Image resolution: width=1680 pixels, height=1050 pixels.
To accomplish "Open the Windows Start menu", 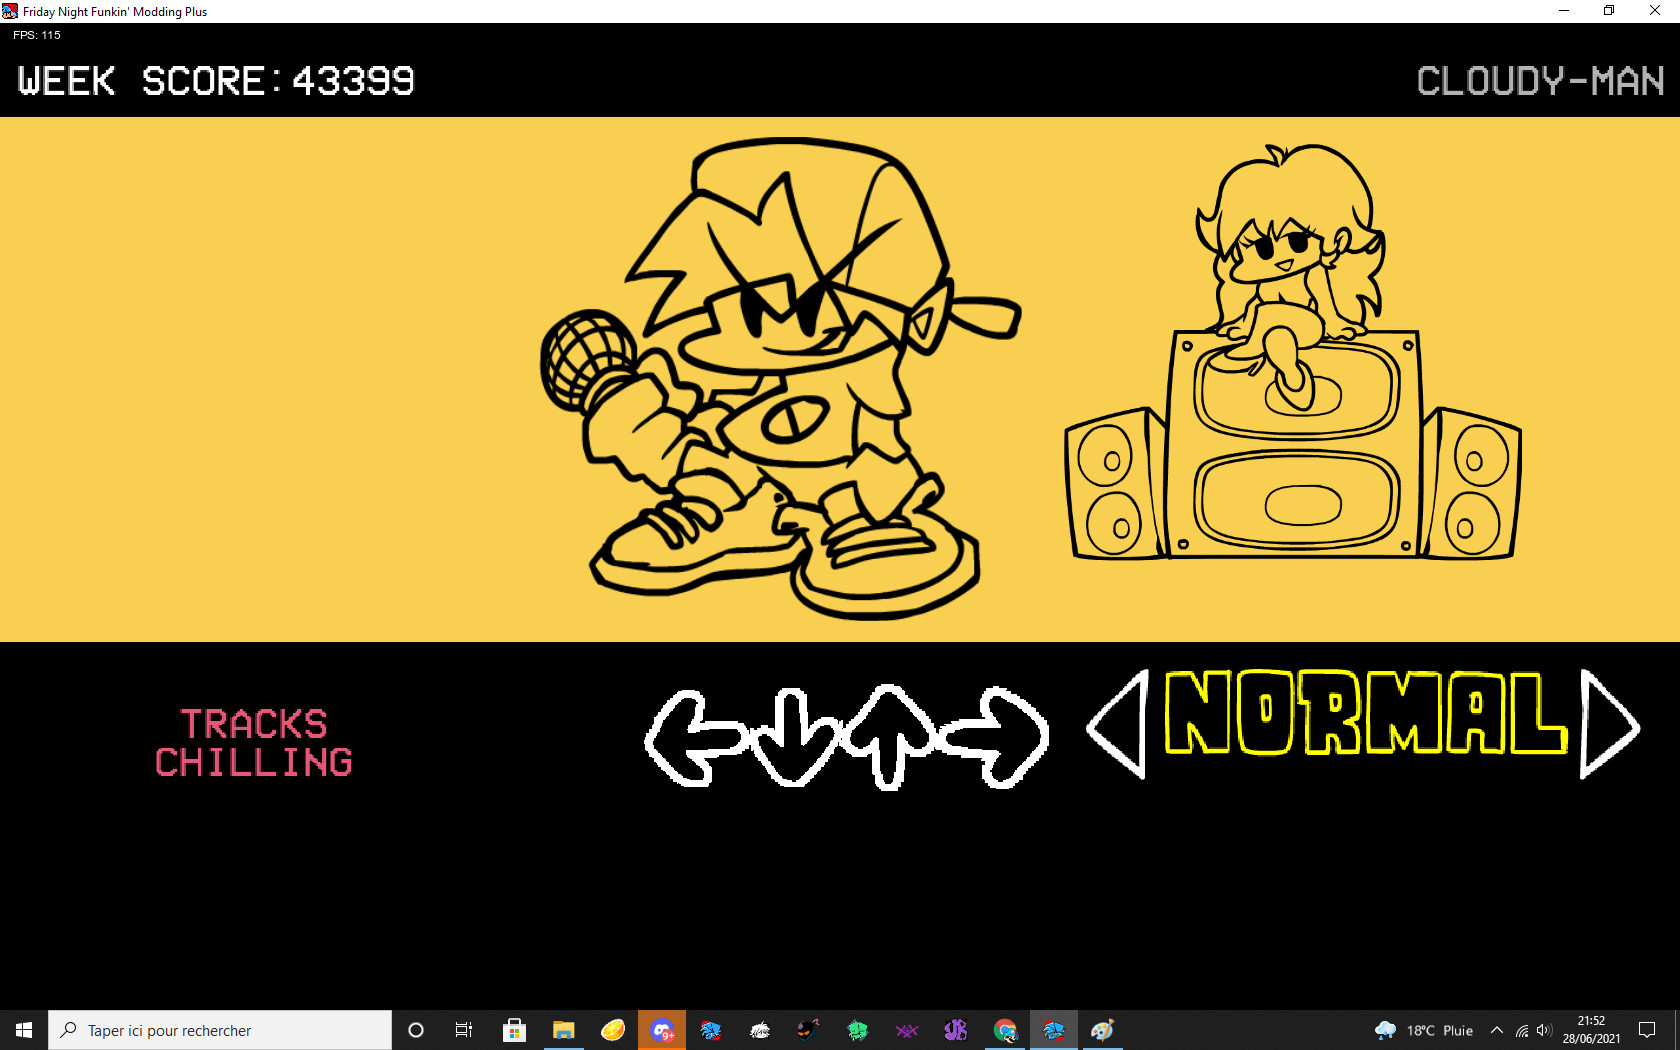I will point(24,1030).
